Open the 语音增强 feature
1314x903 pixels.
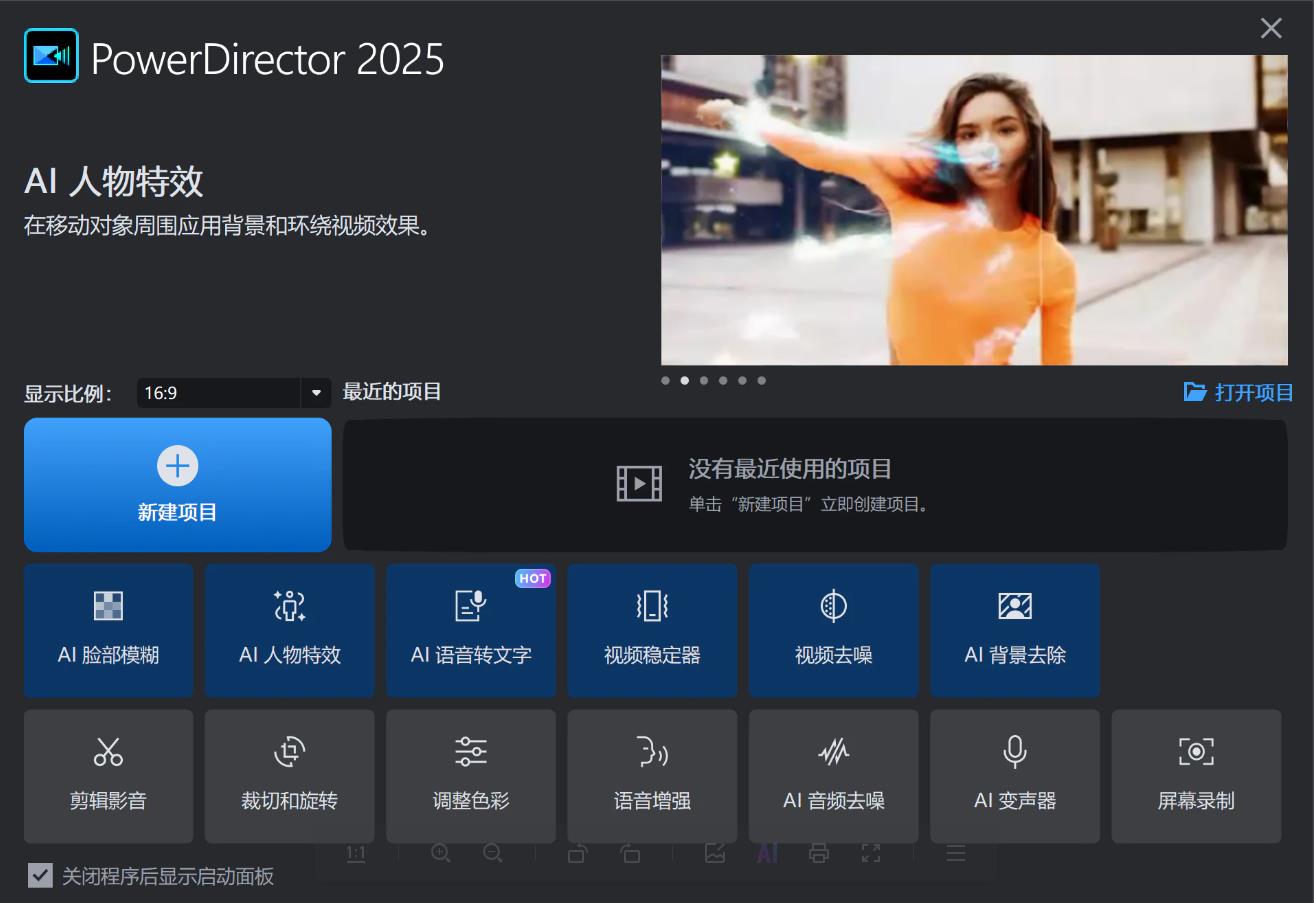pyautogui.click(x=652, y=776)
